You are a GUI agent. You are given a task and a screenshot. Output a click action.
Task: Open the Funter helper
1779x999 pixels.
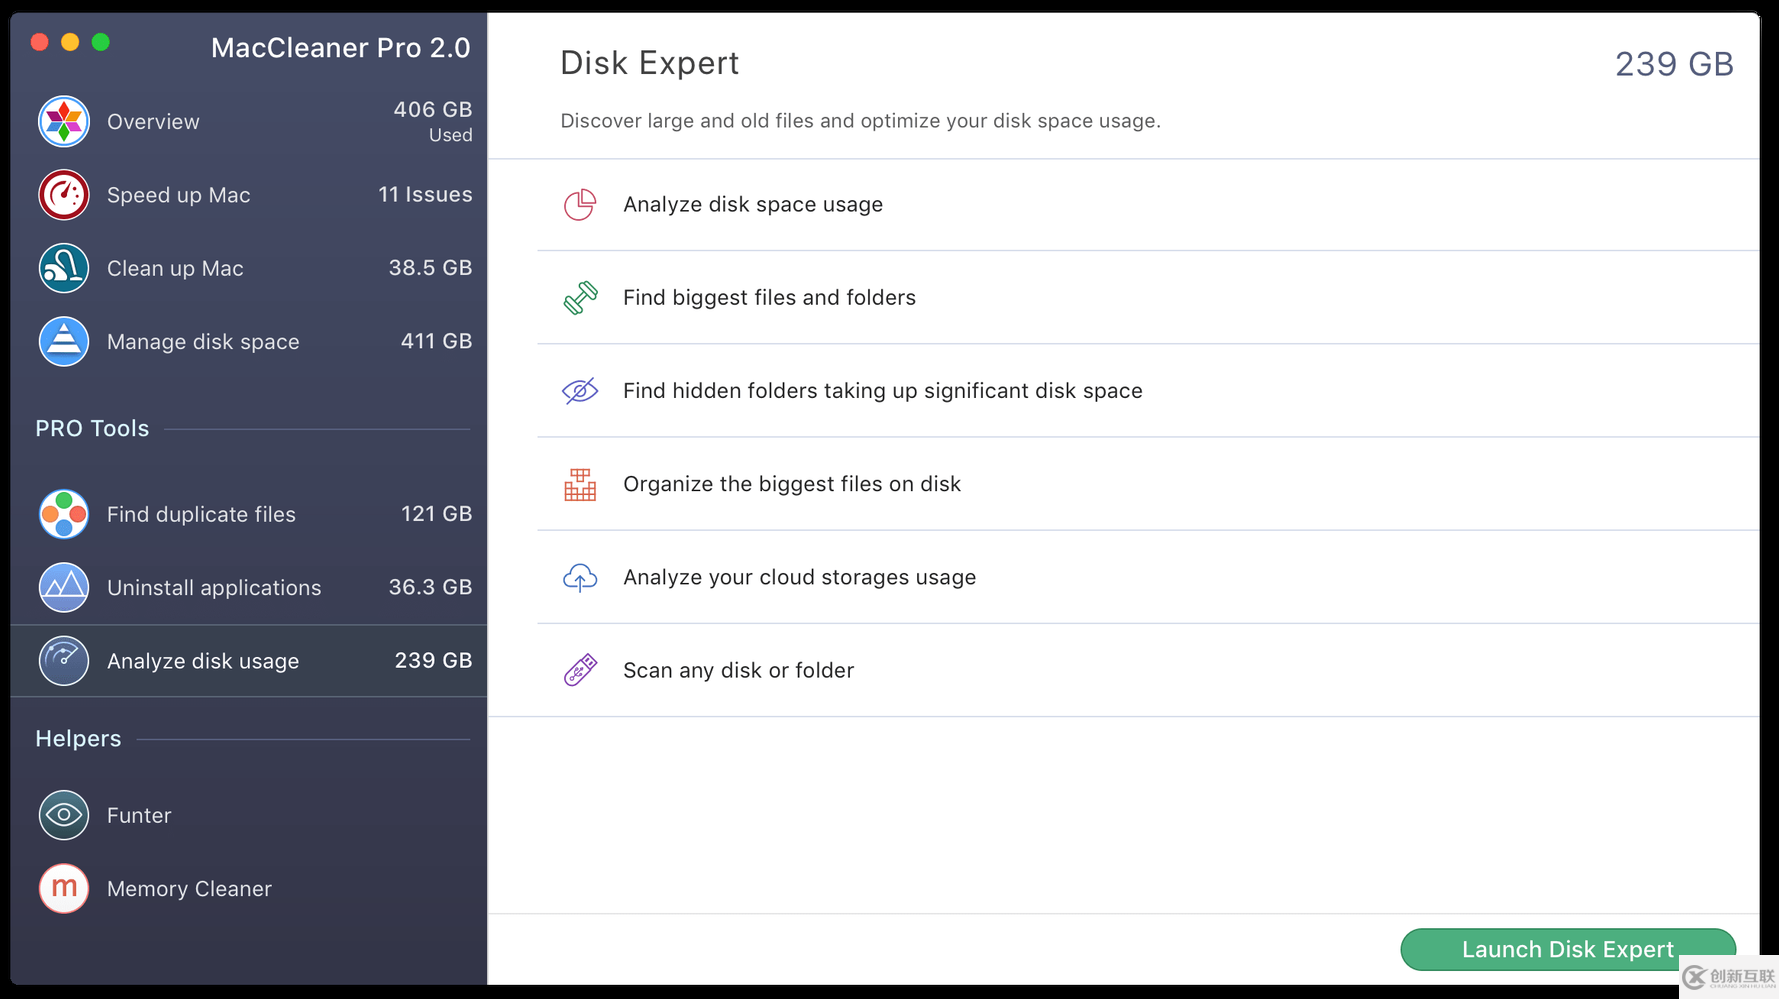tap(249, 815)
